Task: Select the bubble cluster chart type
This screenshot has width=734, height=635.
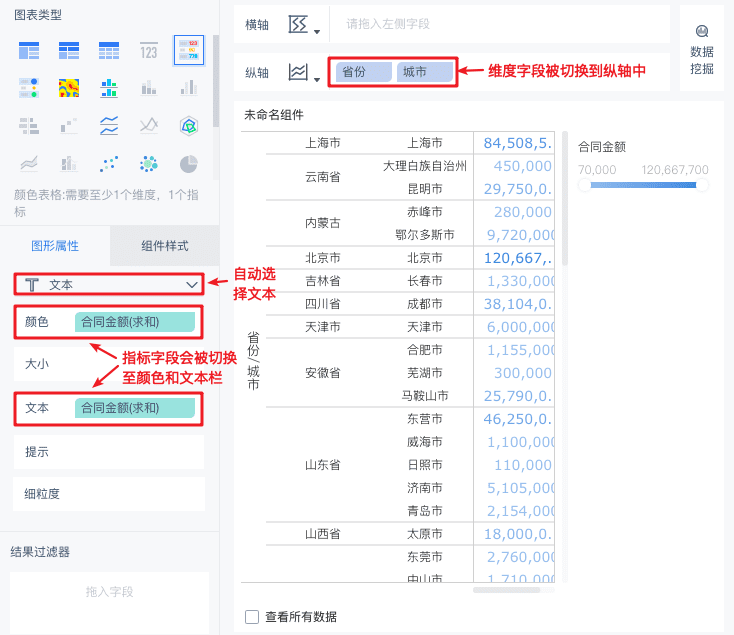Action: 149,164
